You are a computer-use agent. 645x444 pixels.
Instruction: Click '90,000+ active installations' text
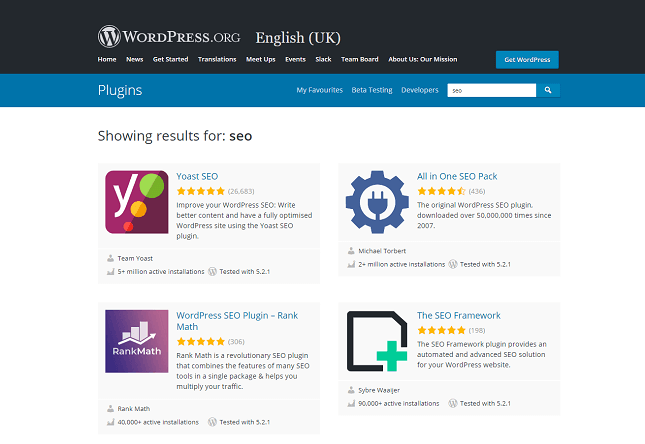(399, 403)
